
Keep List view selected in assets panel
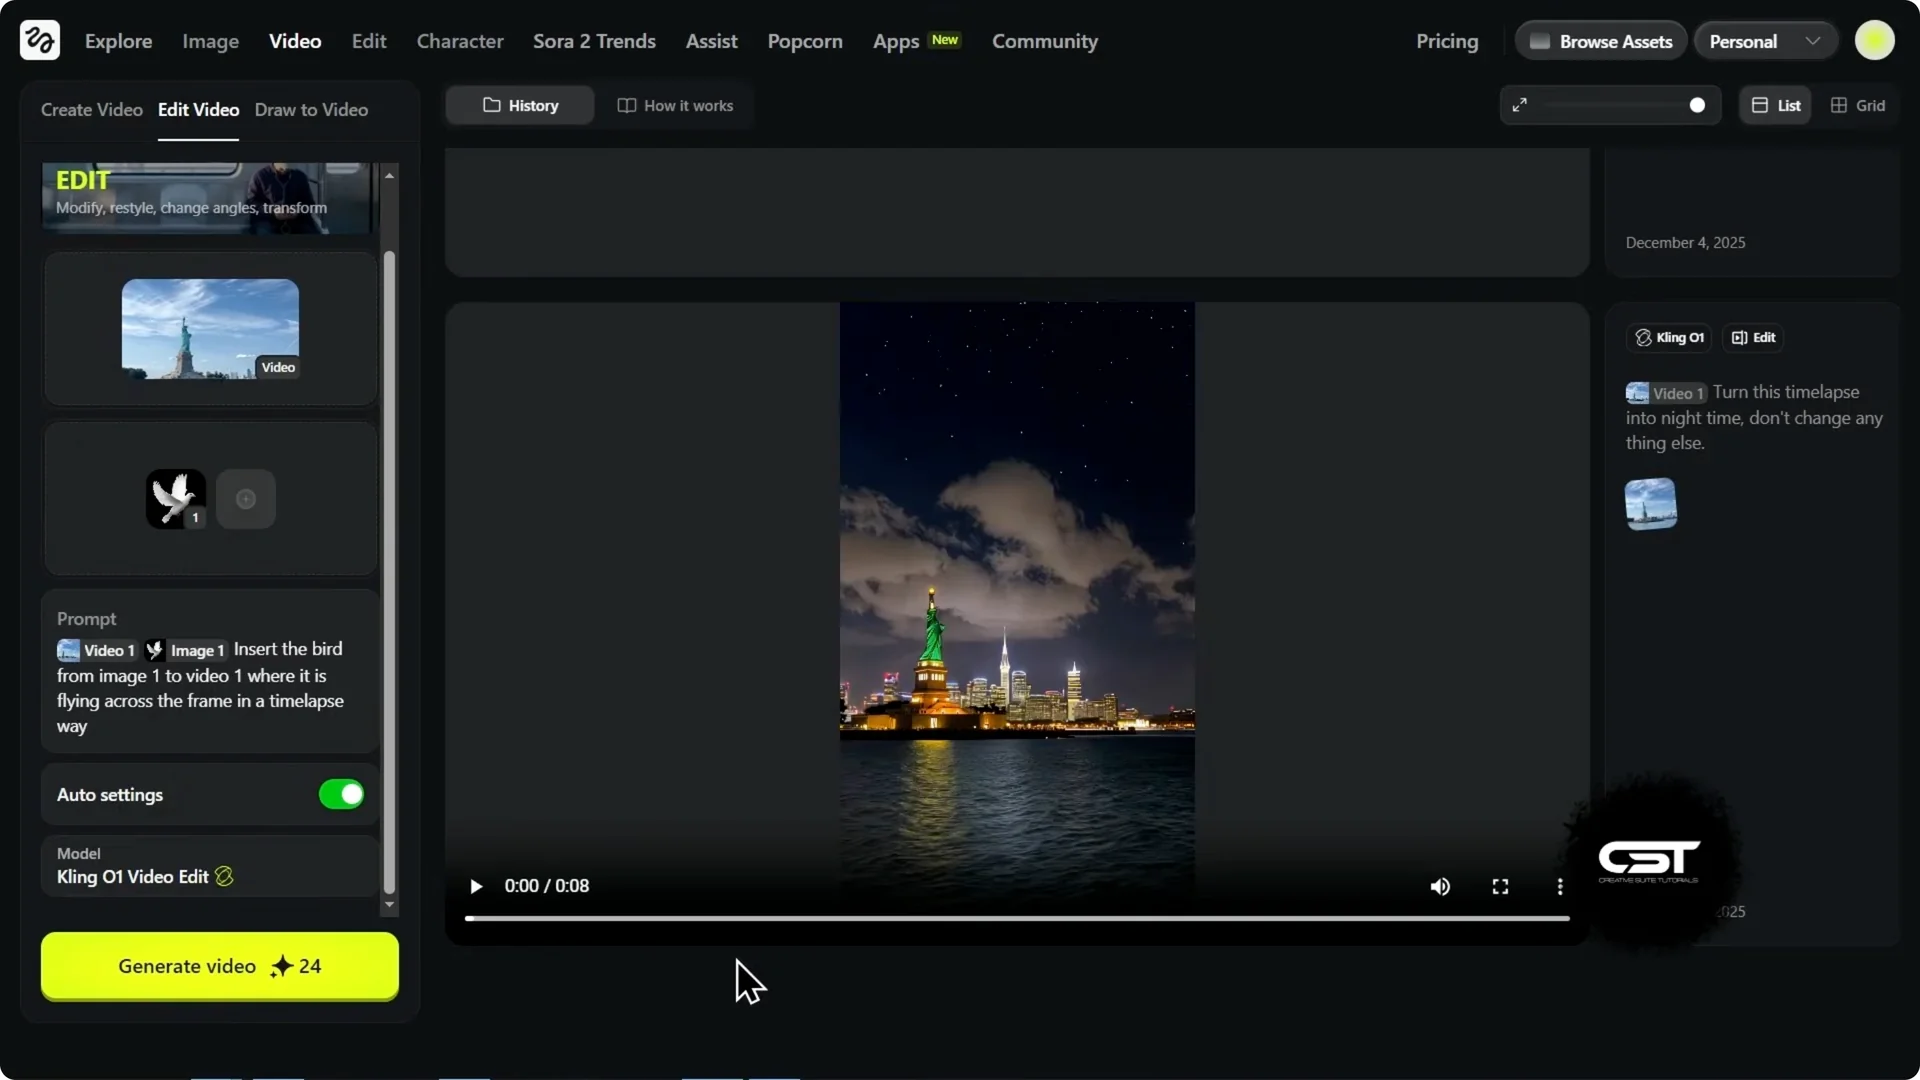[1774, 105]
